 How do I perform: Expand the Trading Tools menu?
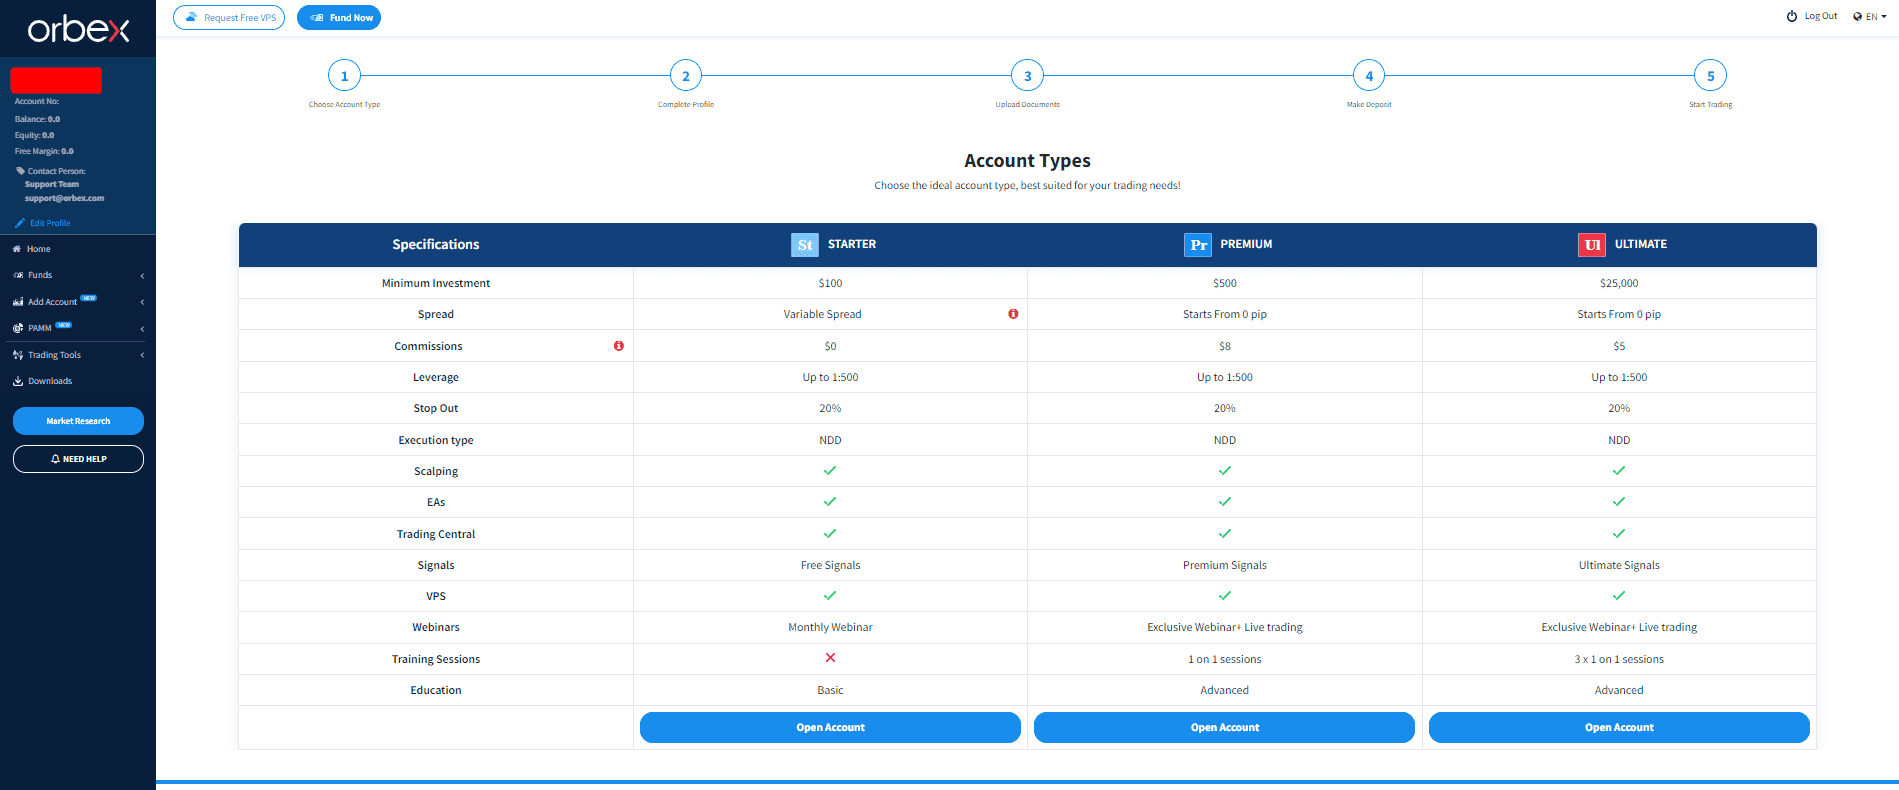[77, 355]
